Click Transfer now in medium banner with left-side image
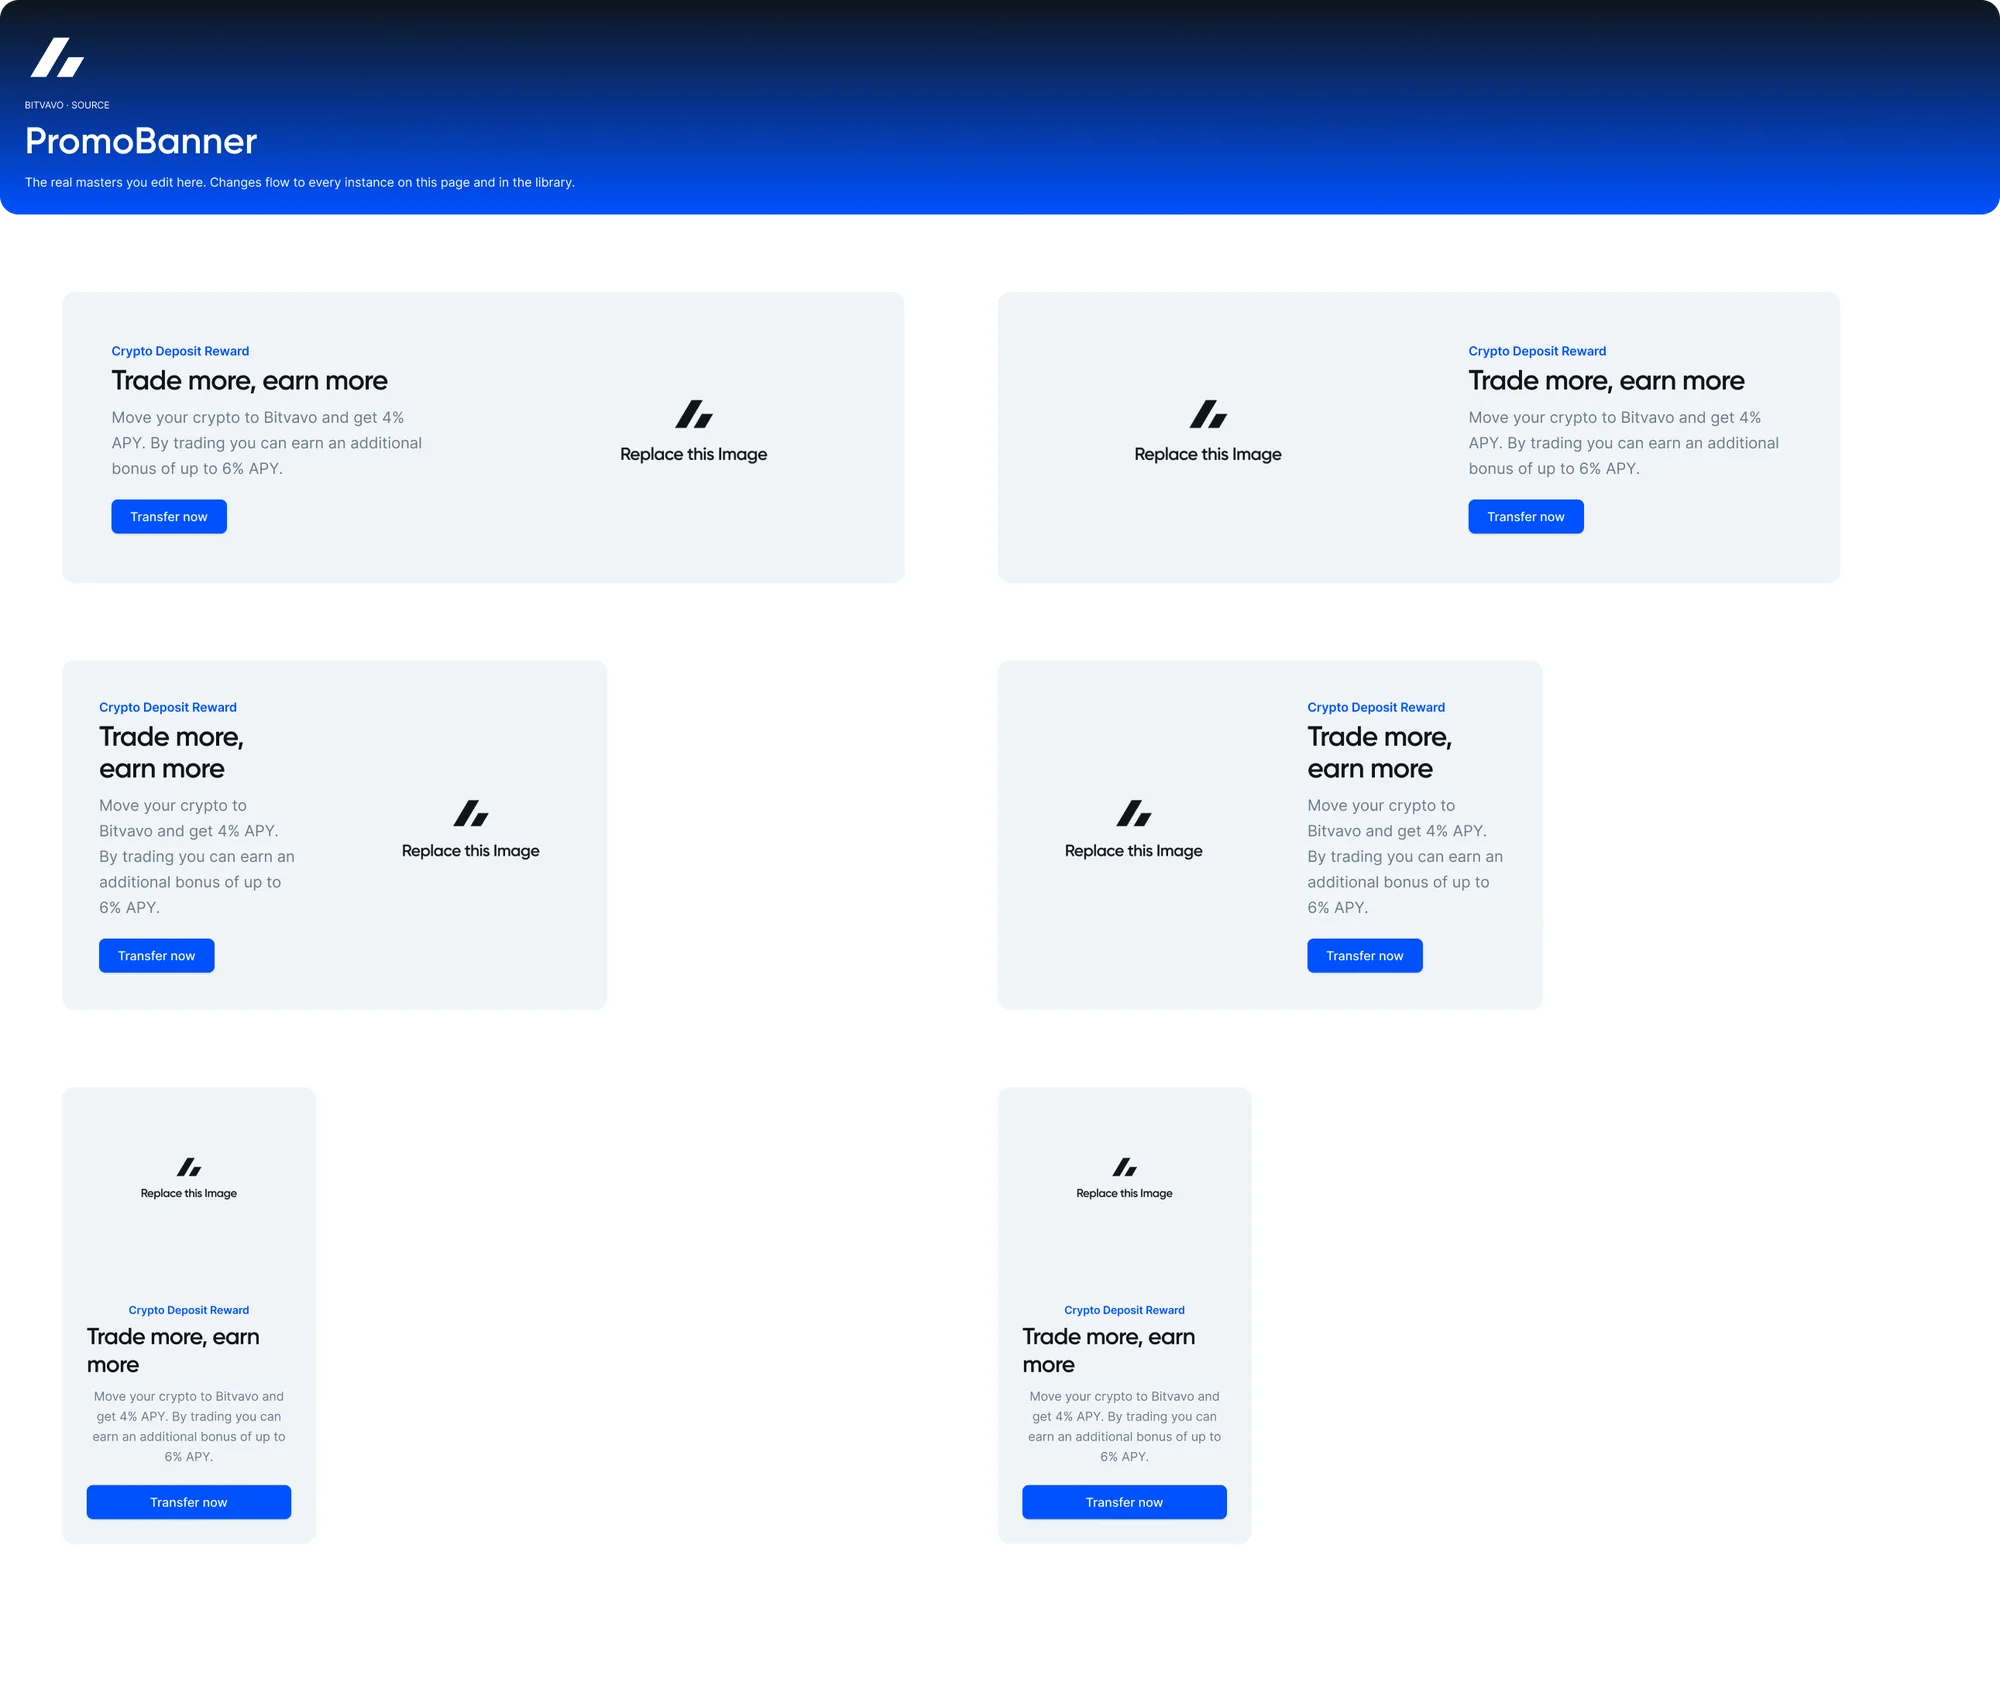The width and height of the screenshot is (2000, 1699). (x=1365, y=956)
